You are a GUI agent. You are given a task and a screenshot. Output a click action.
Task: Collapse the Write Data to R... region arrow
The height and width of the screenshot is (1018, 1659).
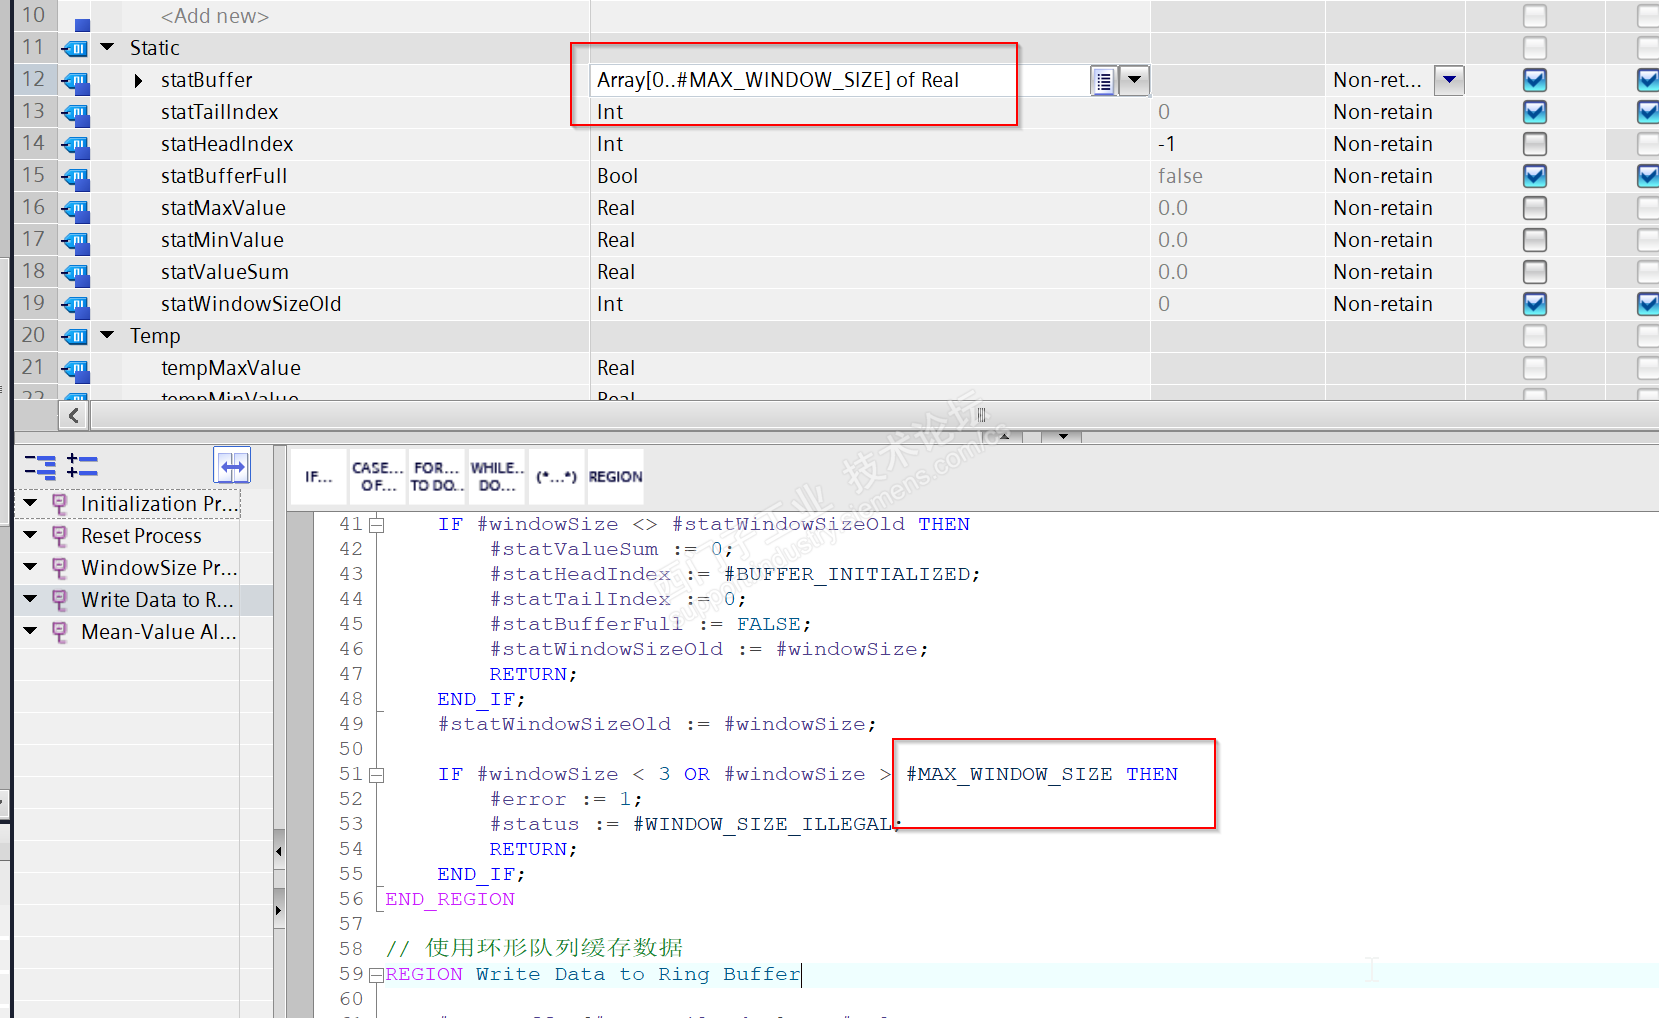tap(30, 599)
